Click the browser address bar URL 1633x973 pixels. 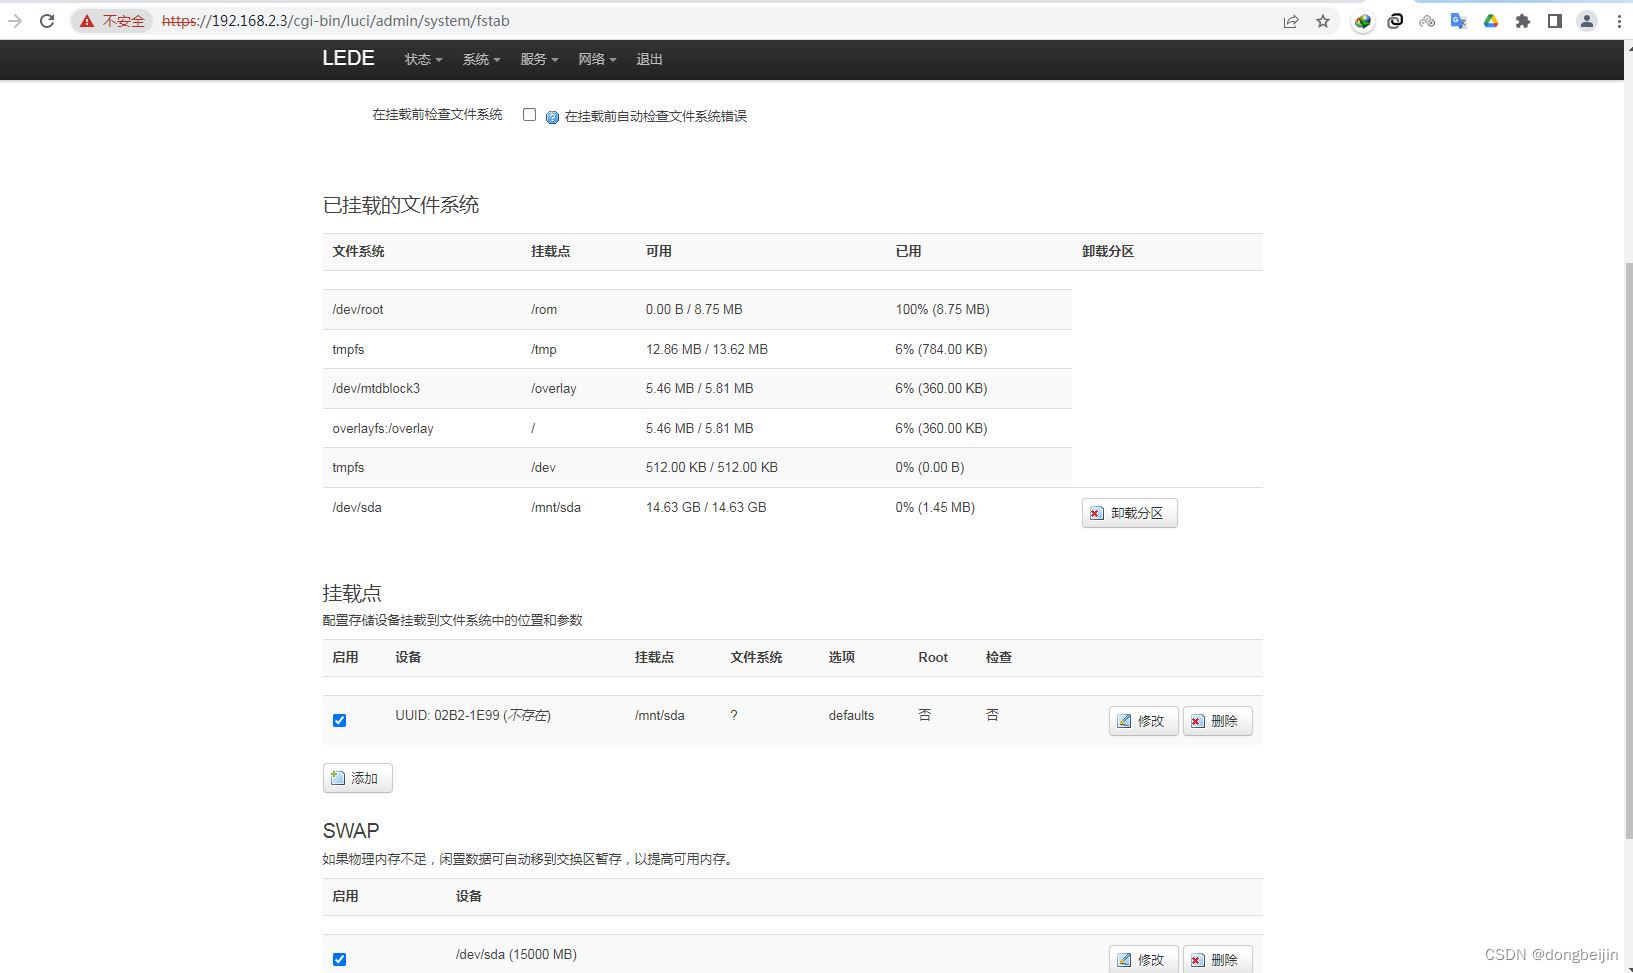click(x=336, y=21)
